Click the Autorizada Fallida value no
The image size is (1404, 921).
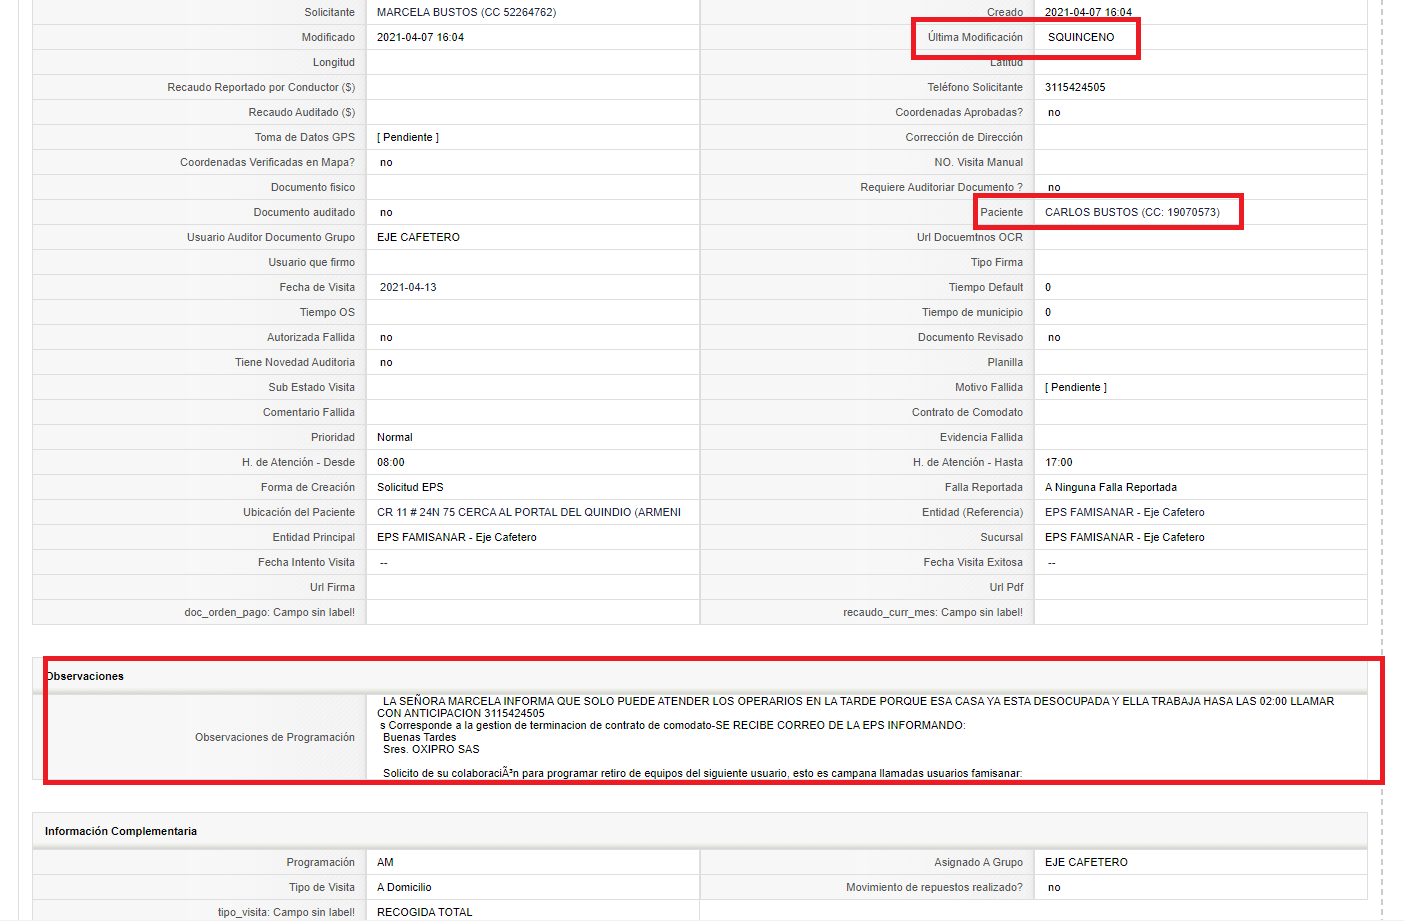(x=386, y=337)
